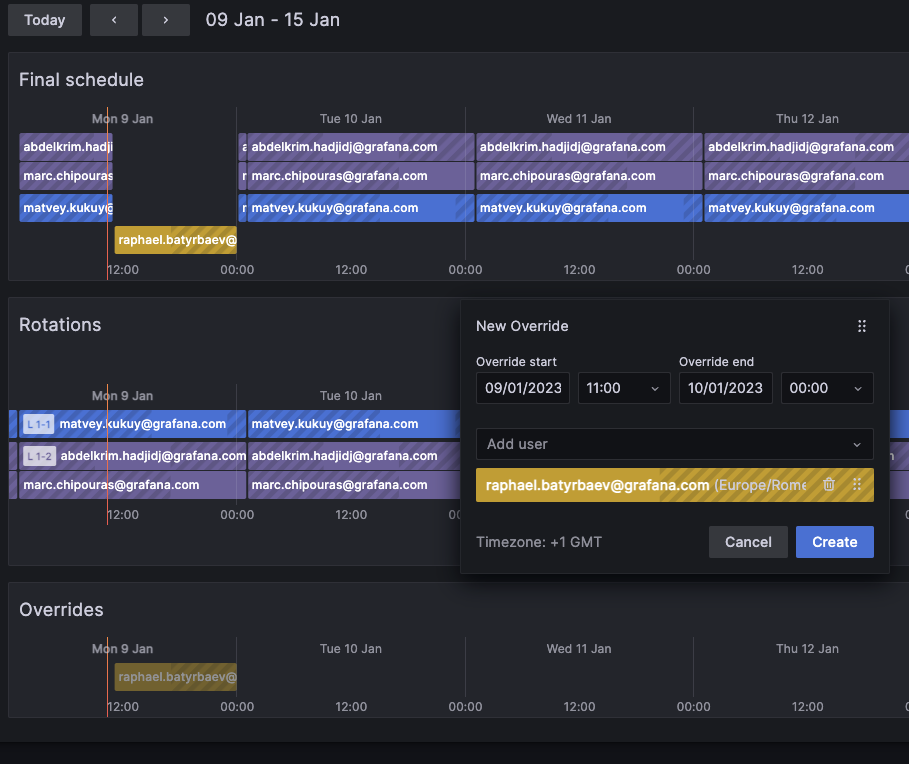
Task: Click the Cancel button
Action: pos(748,541)
